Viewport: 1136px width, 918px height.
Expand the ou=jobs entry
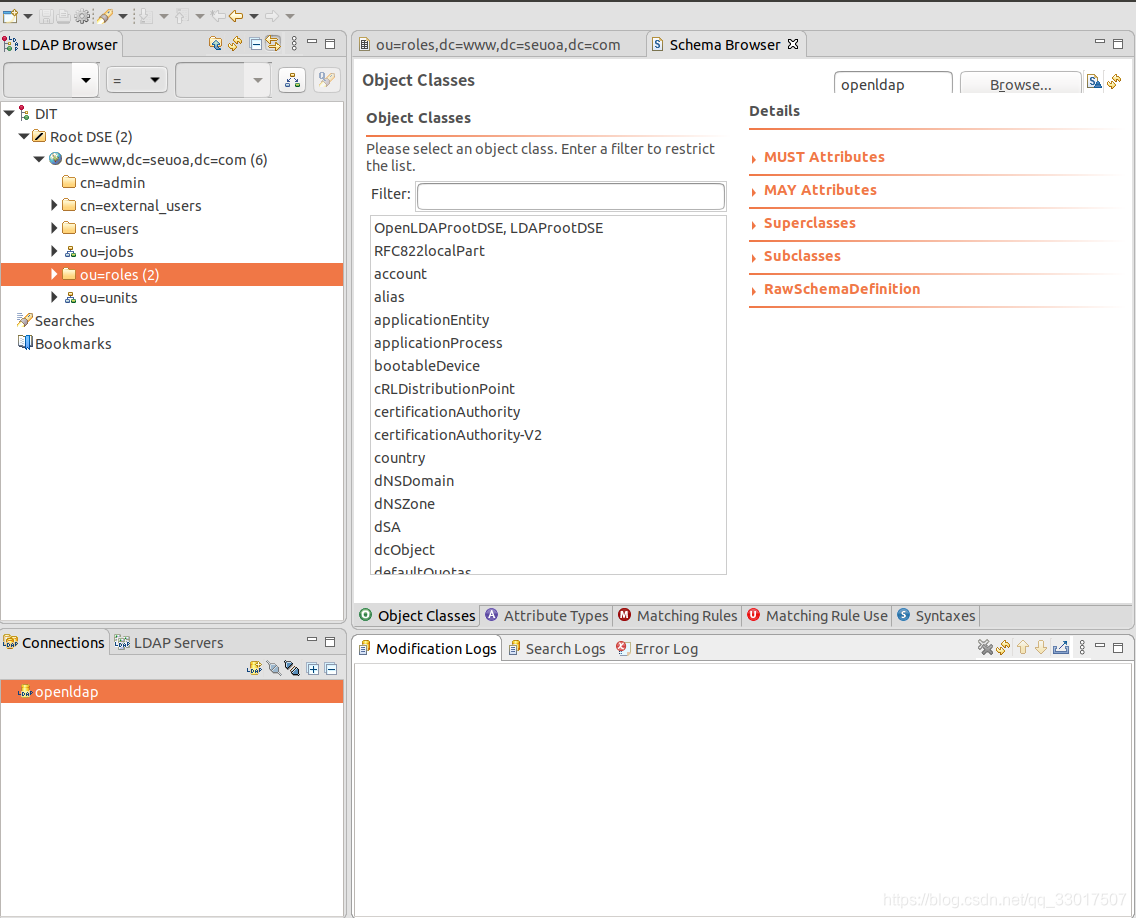(x=54, y=251)
